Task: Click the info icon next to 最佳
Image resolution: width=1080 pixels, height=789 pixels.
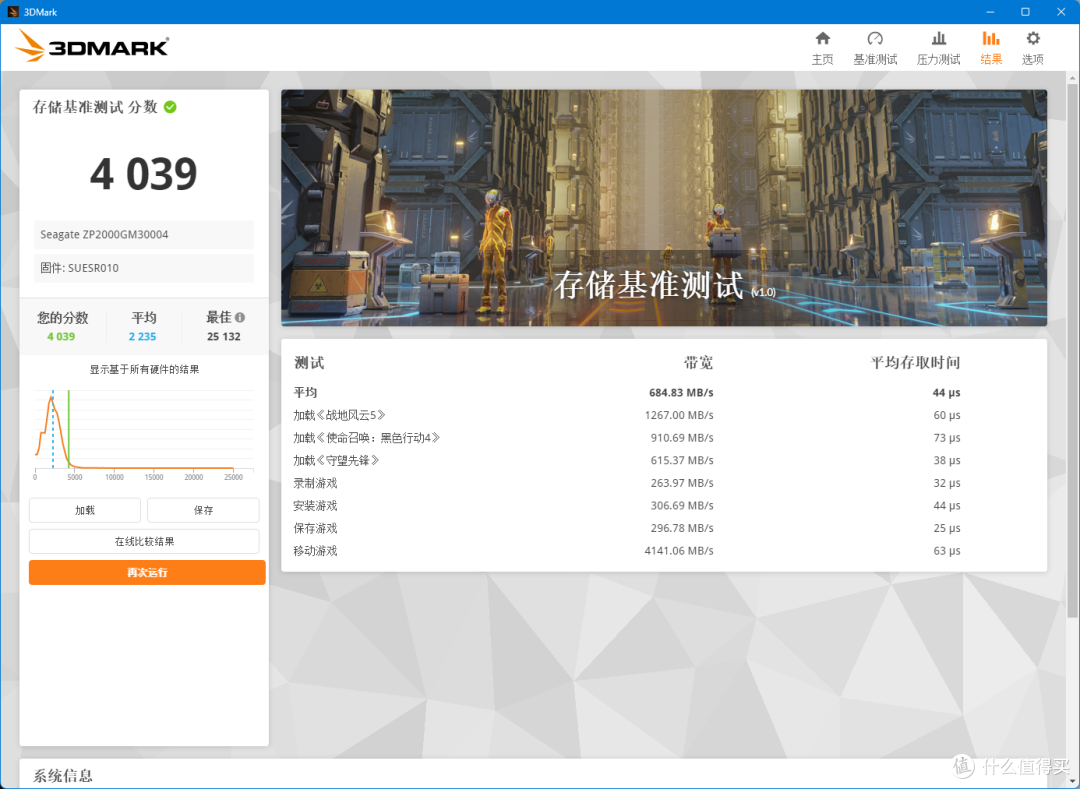Action: [240, 317]
